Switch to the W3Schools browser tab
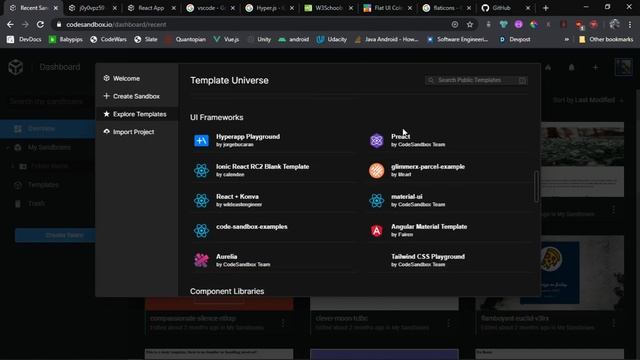 [329, 8]
